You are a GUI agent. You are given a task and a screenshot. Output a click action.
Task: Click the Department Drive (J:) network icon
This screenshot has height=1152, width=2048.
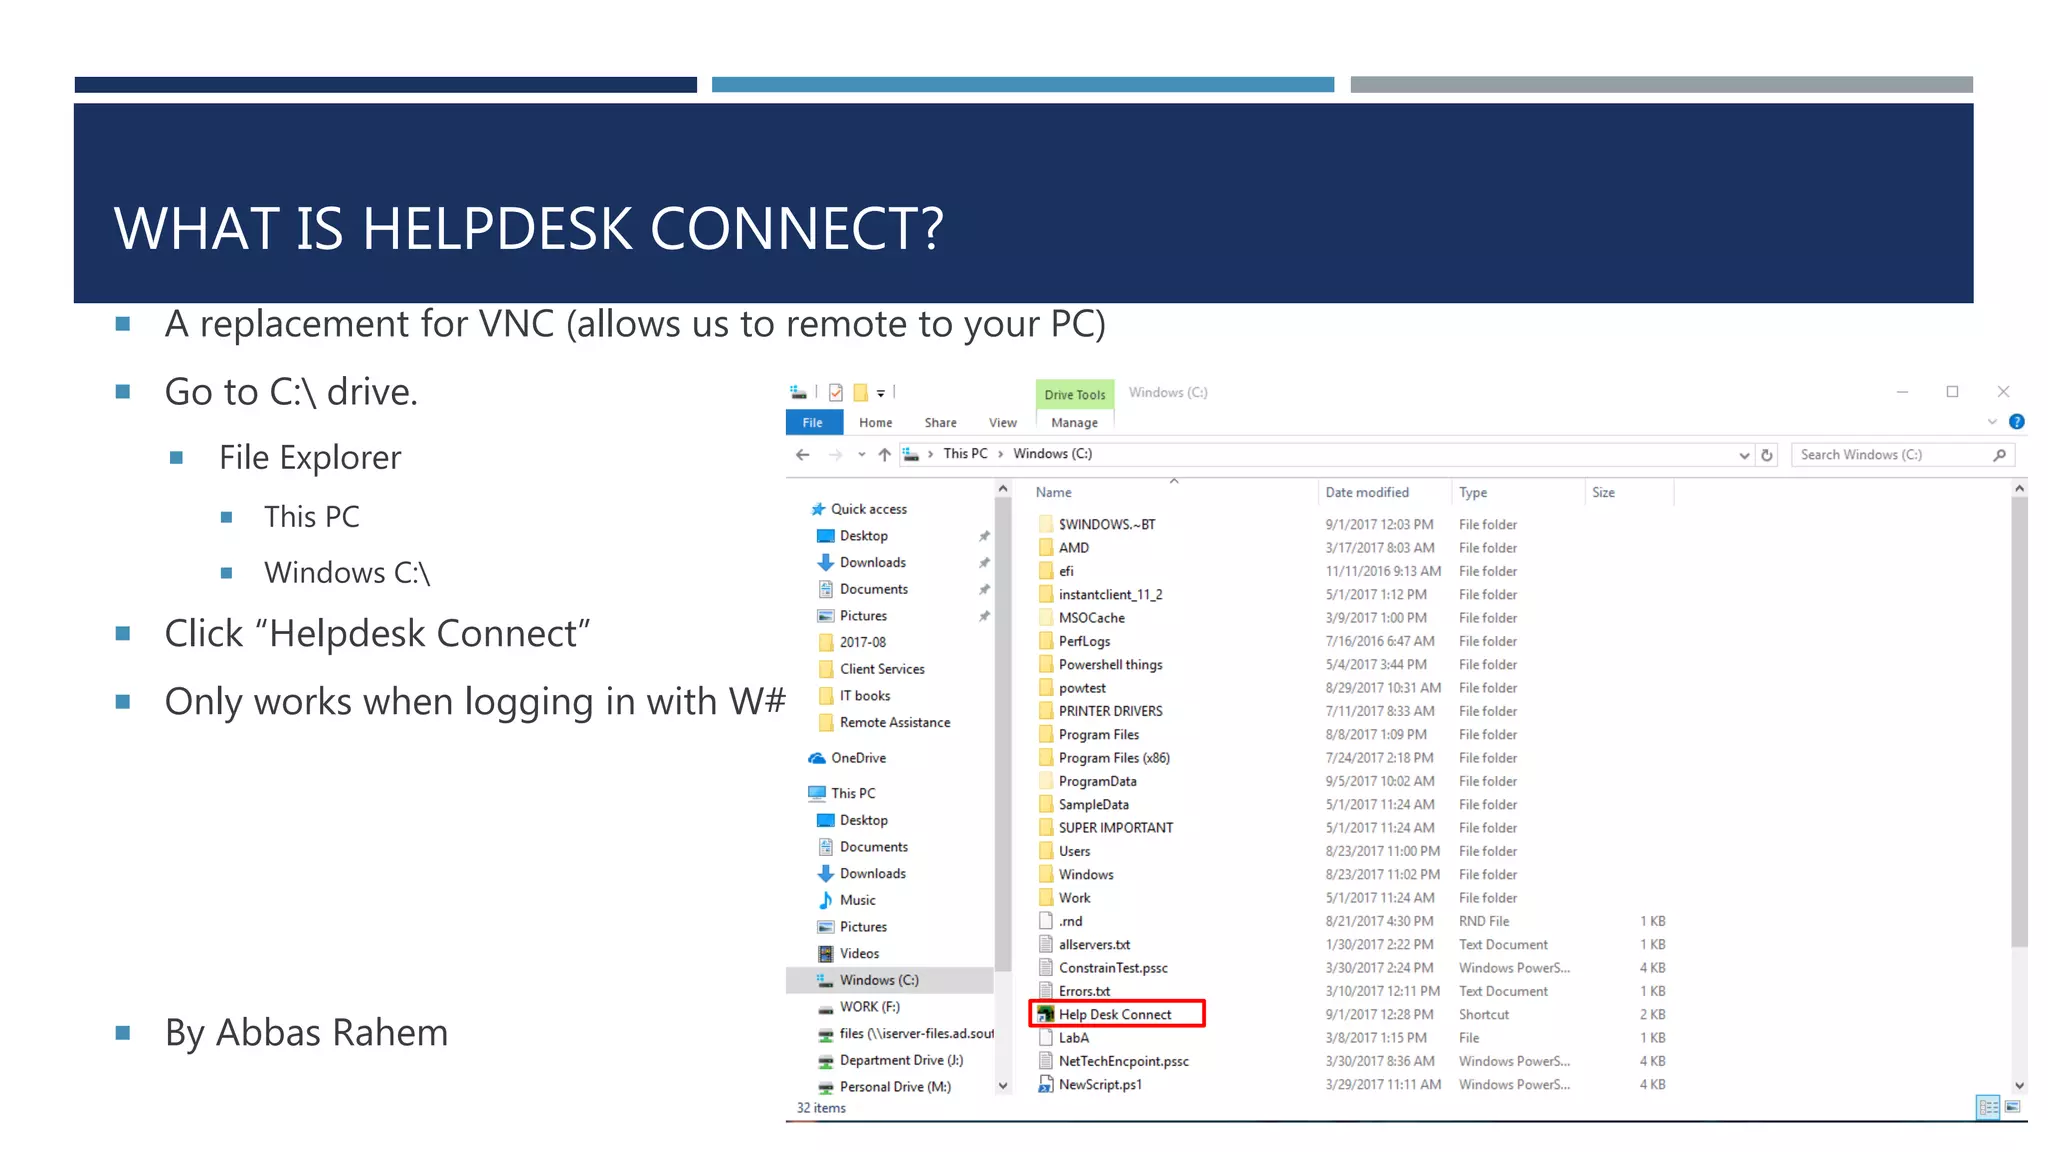pyautogui.click(x=826, y=1060)
